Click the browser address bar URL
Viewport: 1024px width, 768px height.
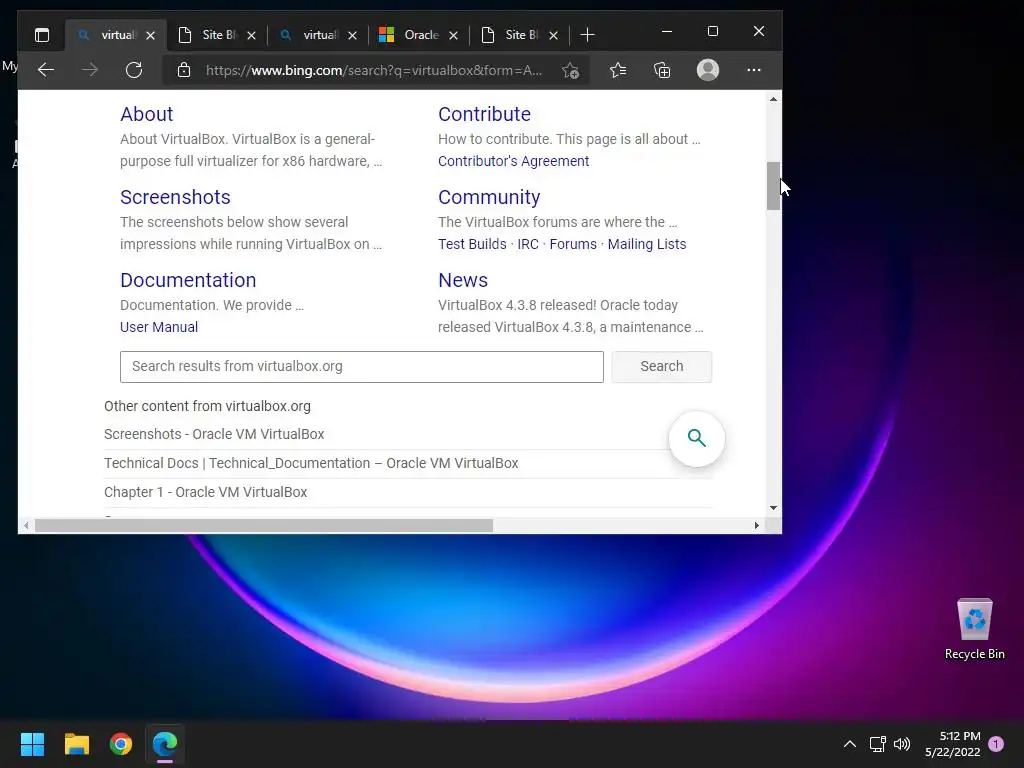[x=374, y=71]
